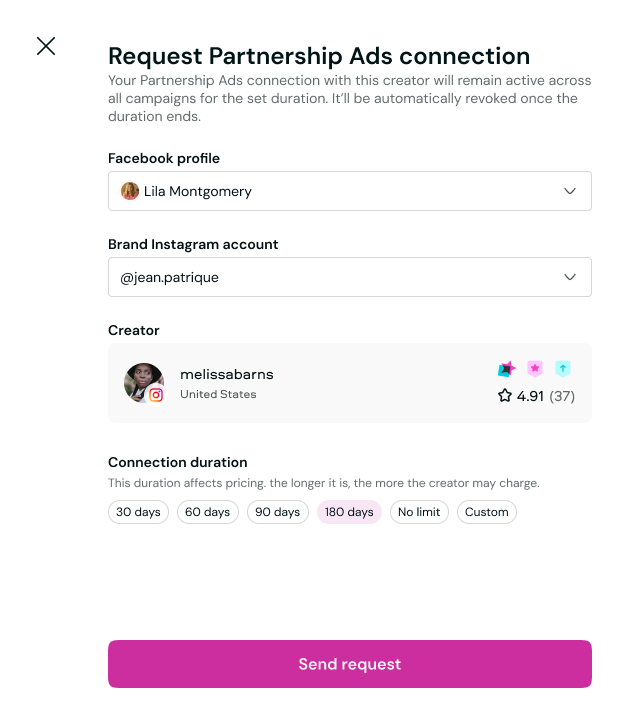Click melissabarns' profile photo
The width and height of the screenshot is (624, 720).
[x=141, y=380]
